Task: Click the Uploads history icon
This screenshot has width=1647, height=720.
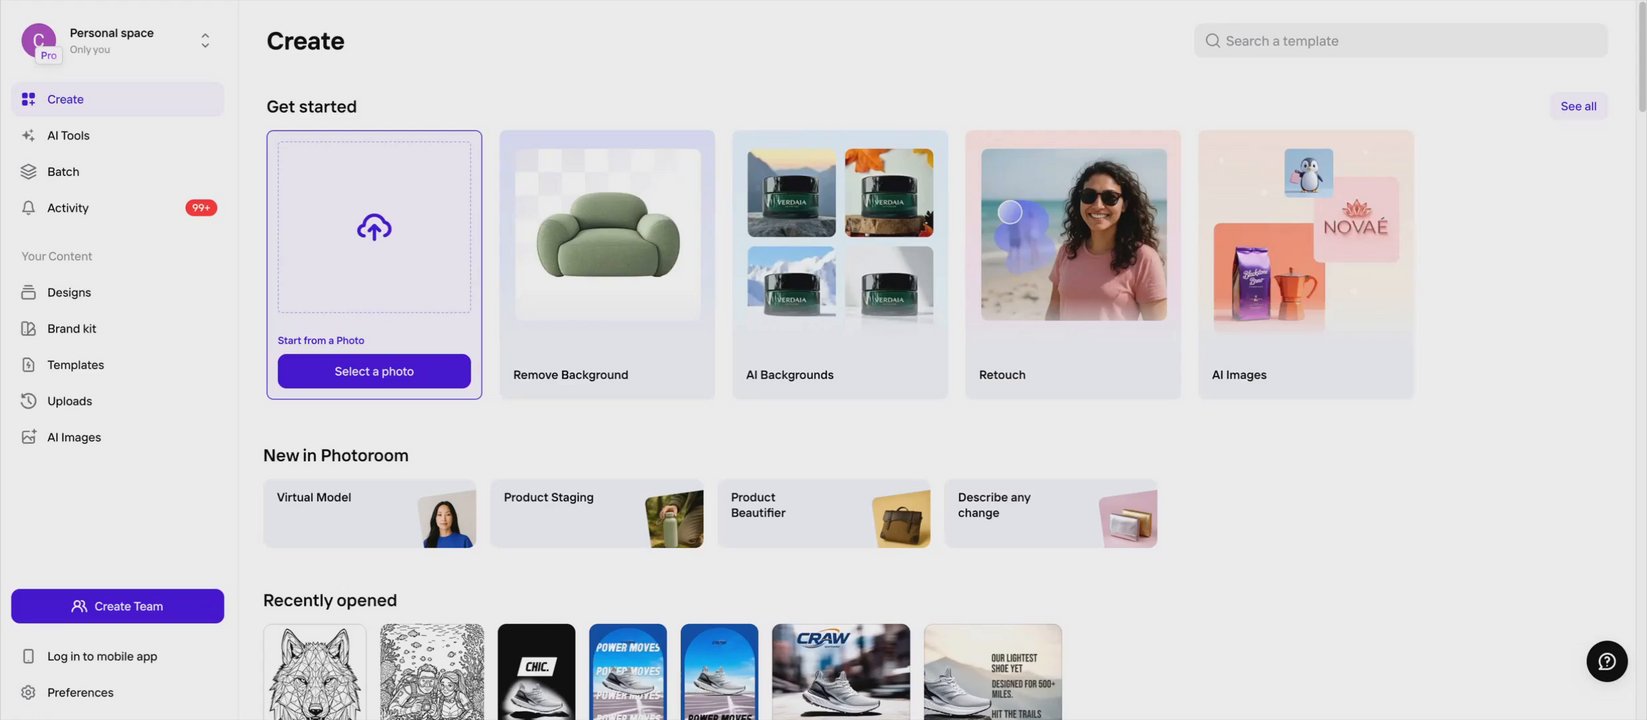Action: [28, 401]
